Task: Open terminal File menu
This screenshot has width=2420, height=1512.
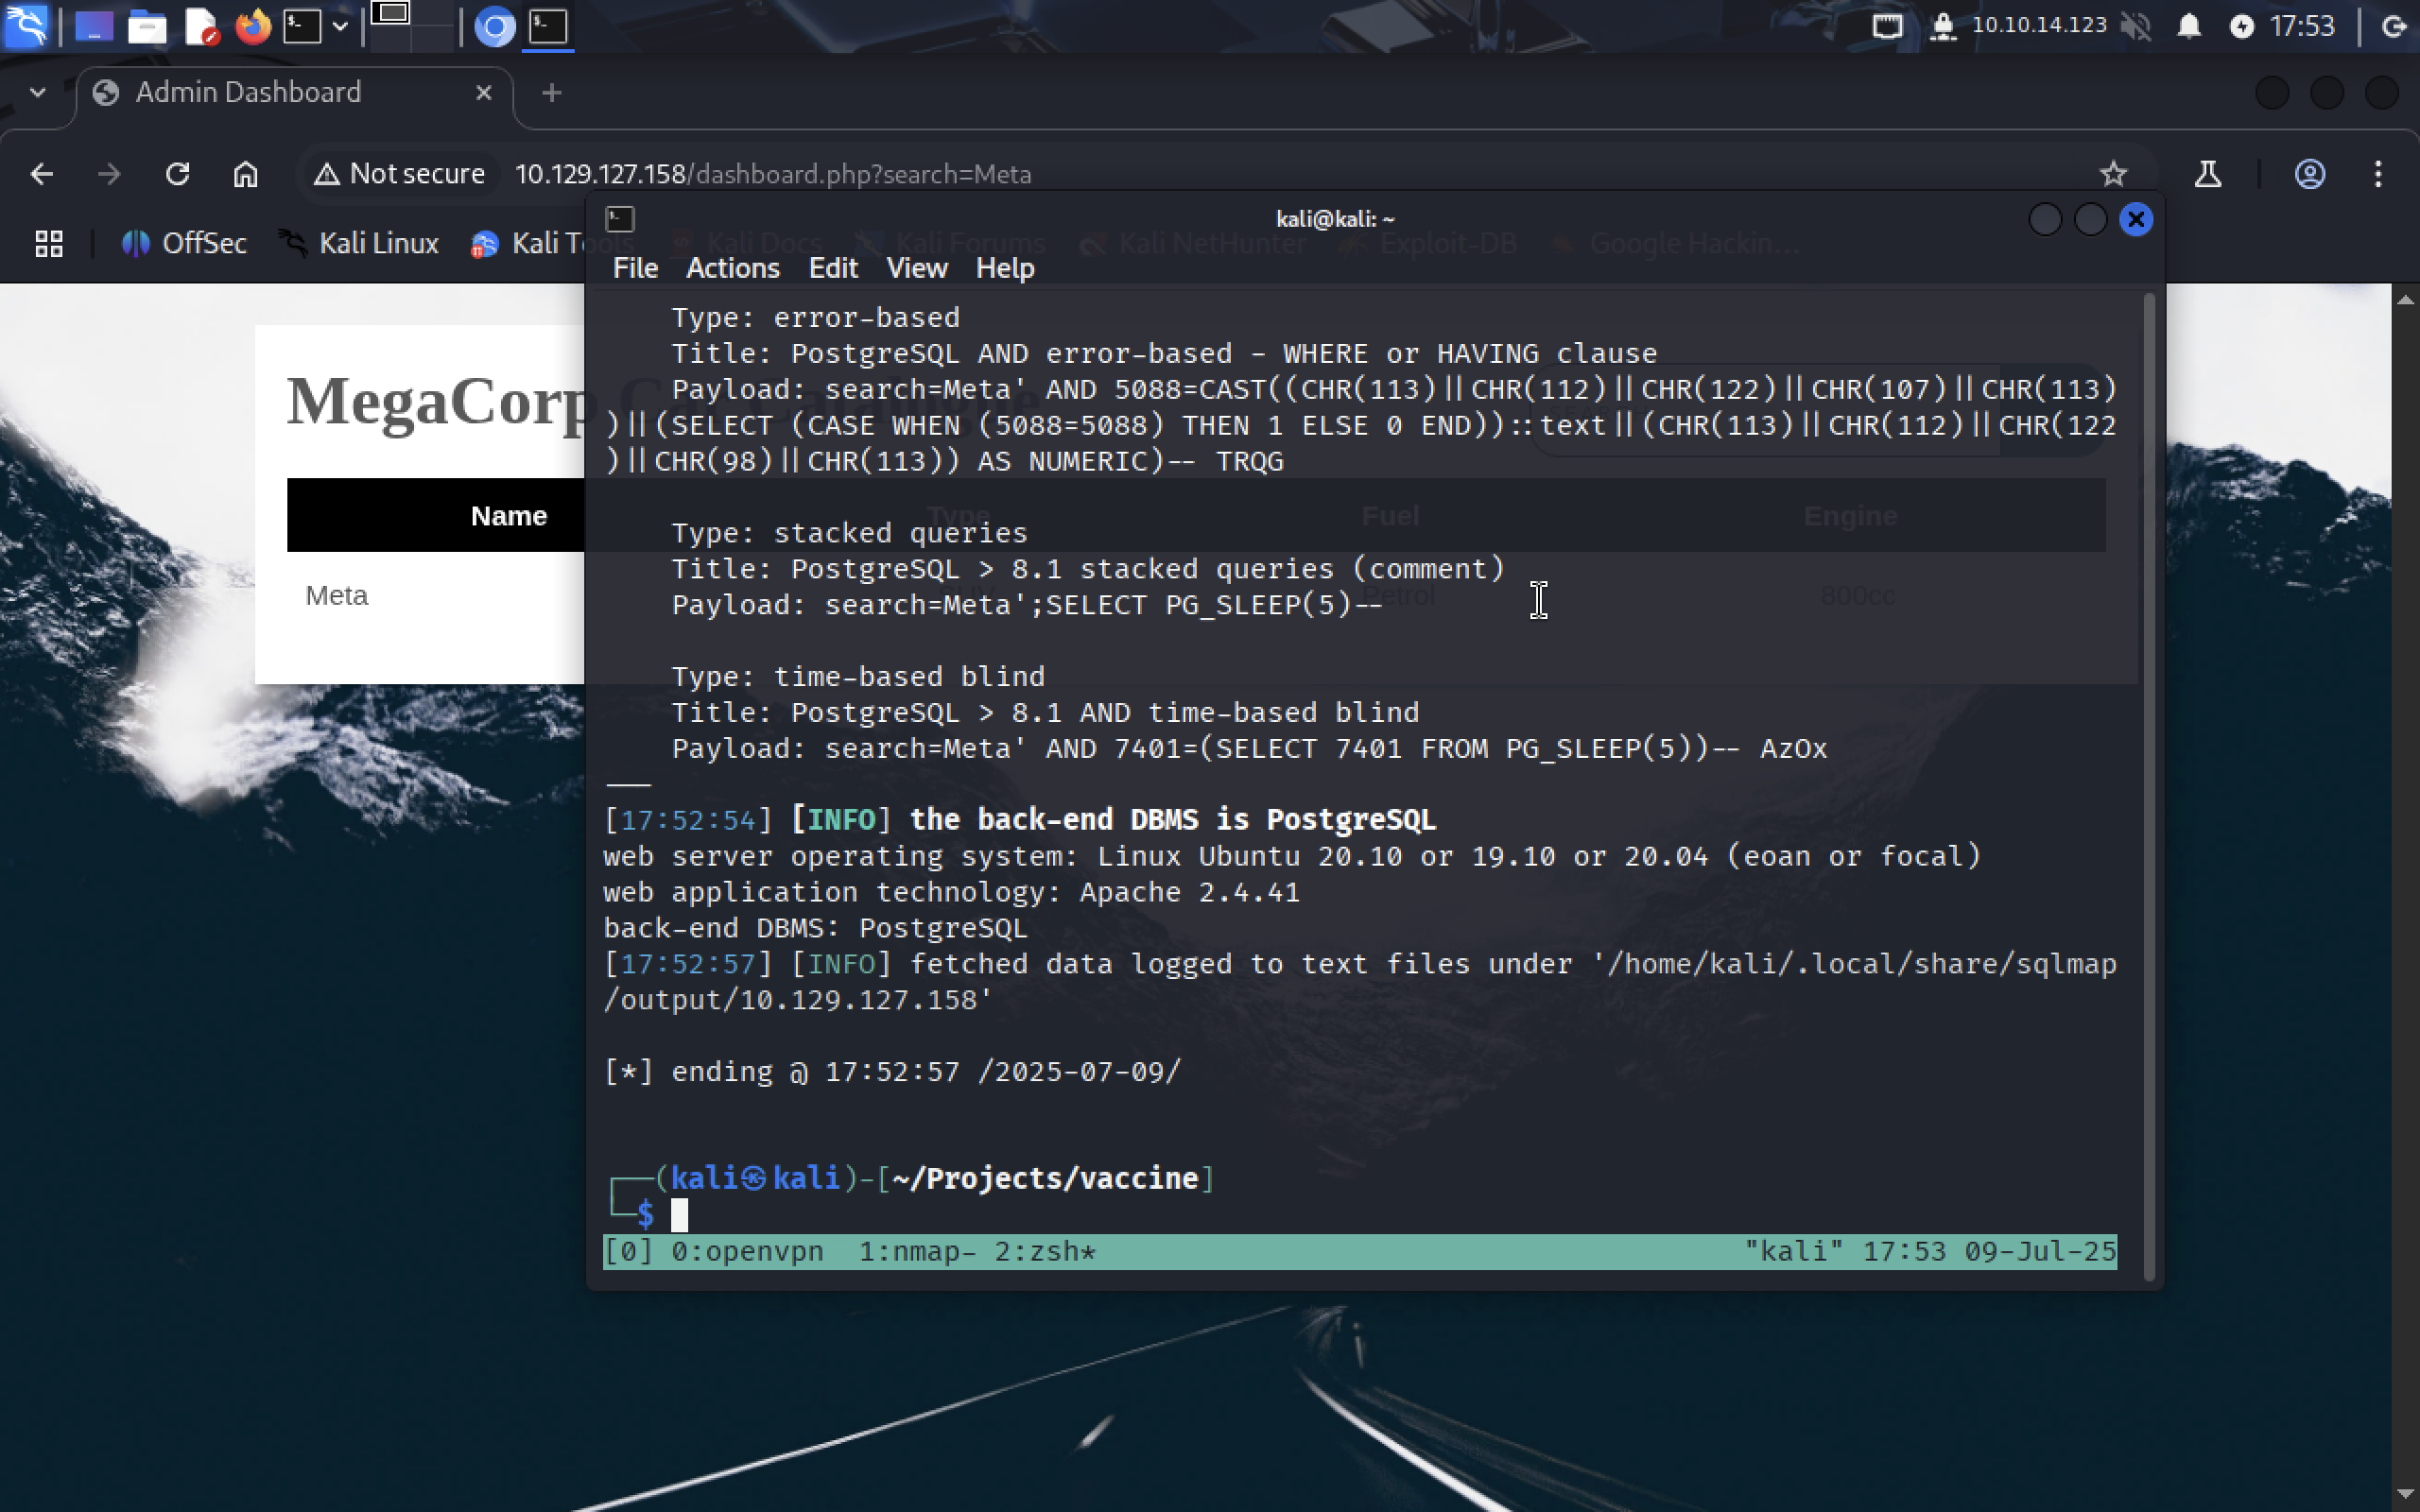Action: point(635,268)
